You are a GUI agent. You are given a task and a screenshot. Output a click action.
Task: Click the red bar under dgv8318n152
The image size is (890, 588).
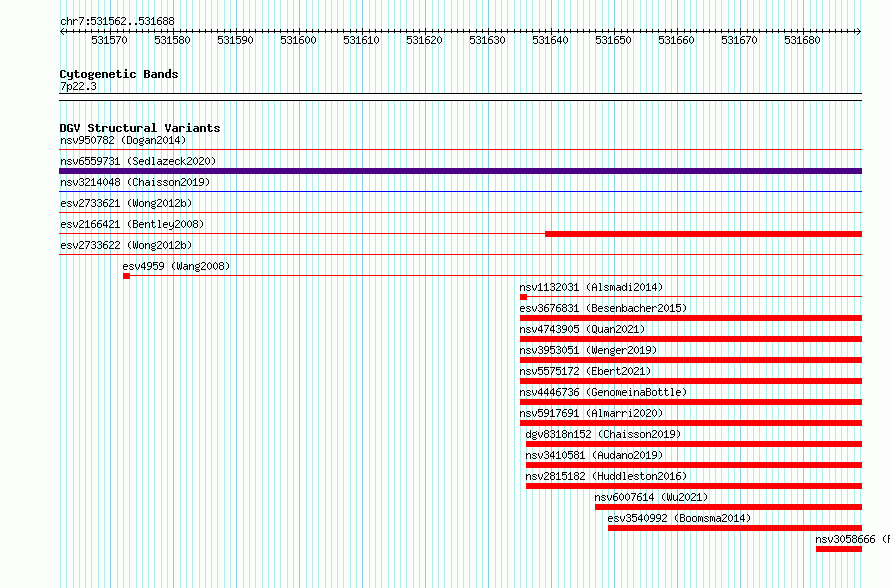[694, 444]
